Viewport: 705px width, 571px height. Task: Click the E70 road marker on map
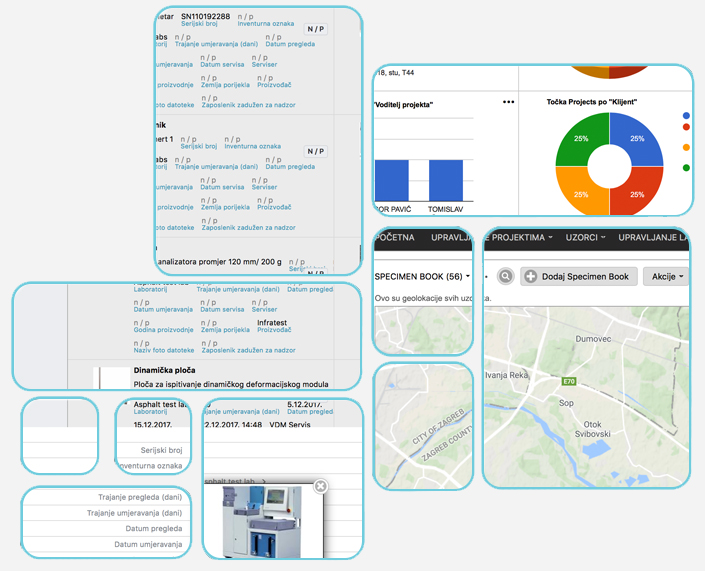(569, 381)
